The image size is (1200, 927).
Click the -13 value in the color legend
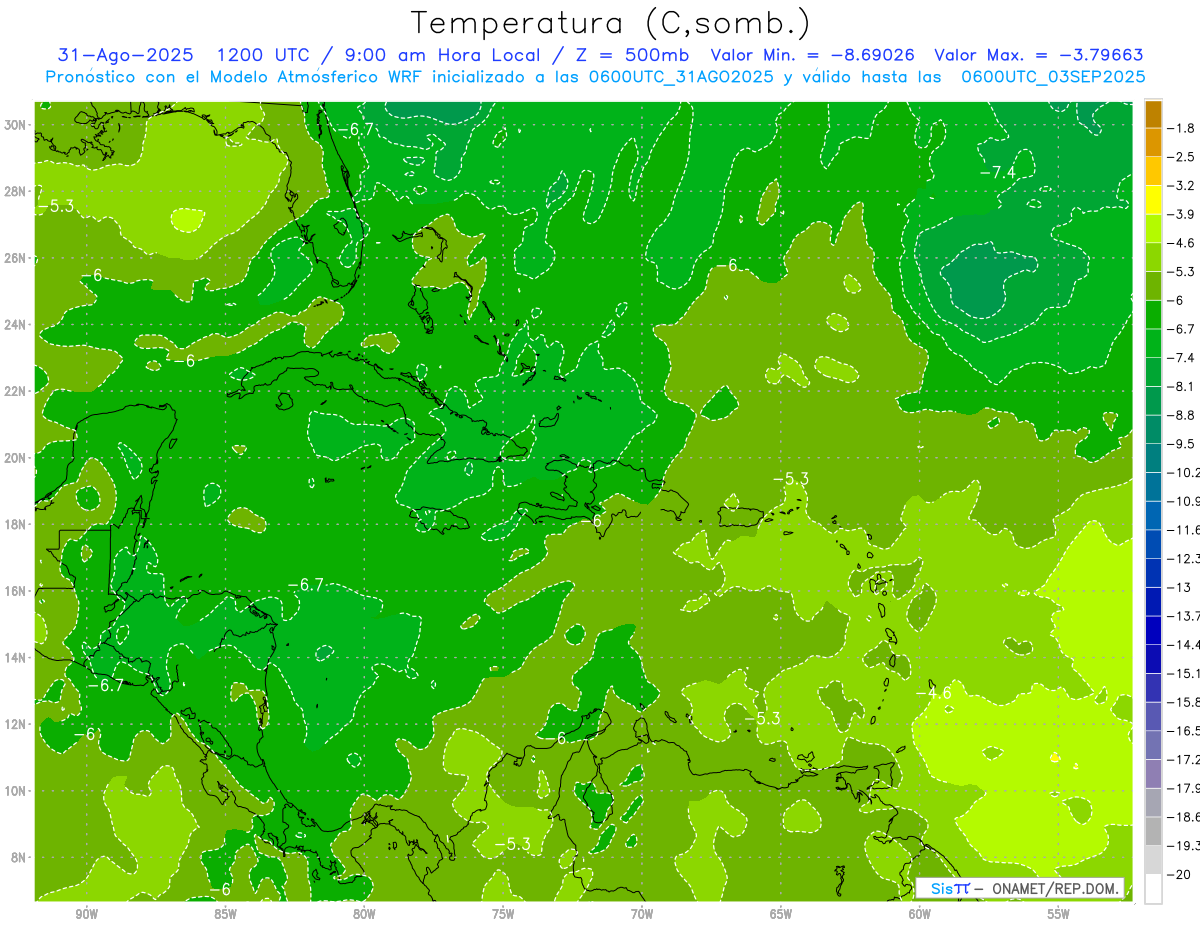1179,587
